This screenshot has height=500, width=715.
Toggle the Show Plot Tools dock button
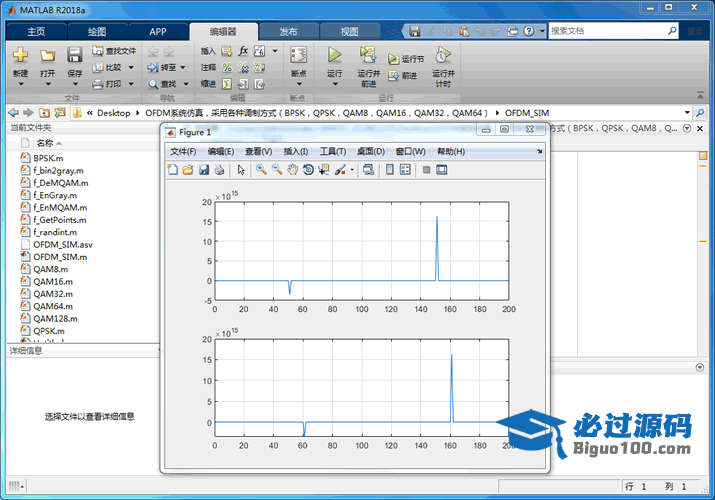click(x=441, y=170)
